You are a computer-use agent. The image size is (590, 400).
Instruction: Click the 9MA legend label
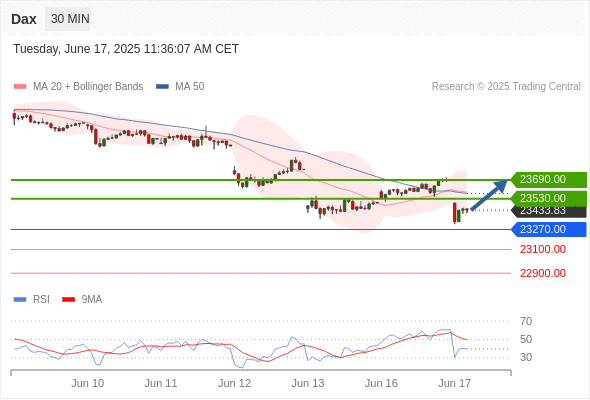92,300
